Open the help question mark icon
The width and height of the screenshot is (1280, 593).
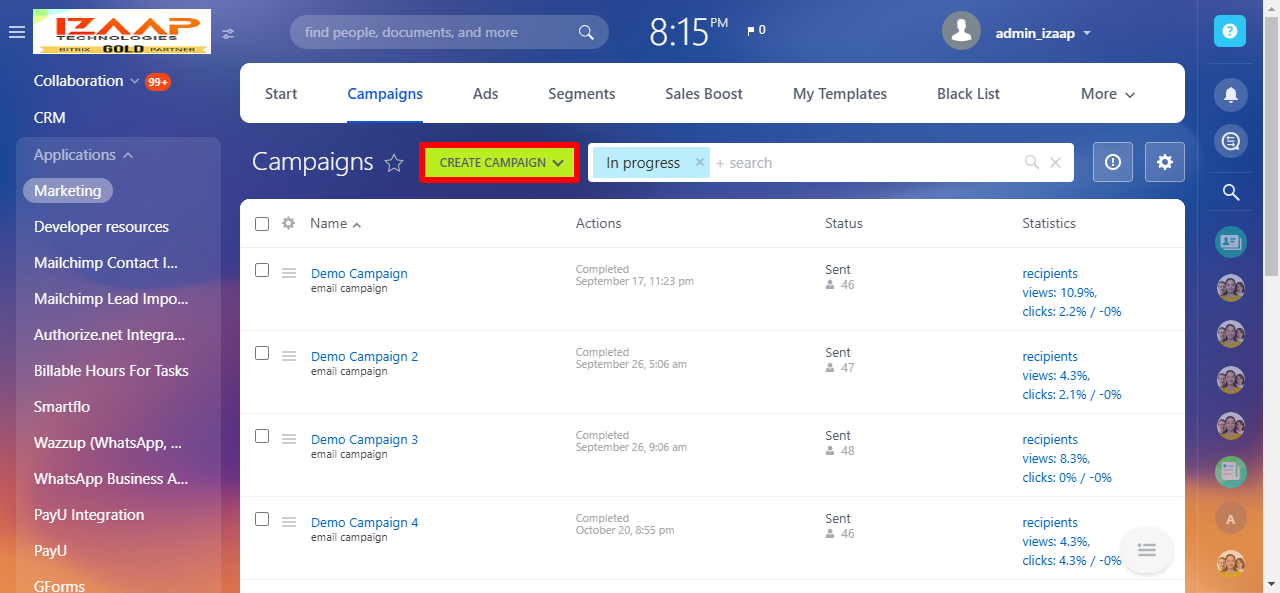coord(1230,32)
